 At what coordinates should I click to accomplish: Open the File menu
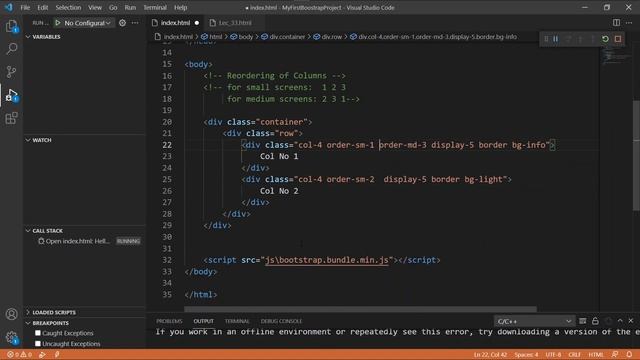pyautogui.click(x=25, y=7)
